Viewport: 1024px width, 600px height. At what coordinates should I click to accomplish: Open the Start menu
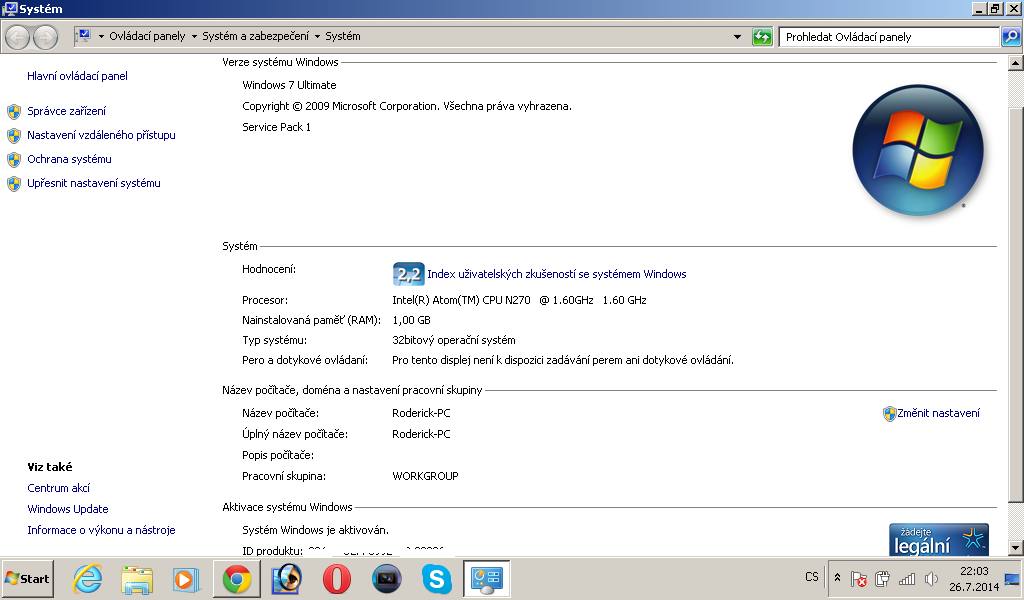click(27, 579)
